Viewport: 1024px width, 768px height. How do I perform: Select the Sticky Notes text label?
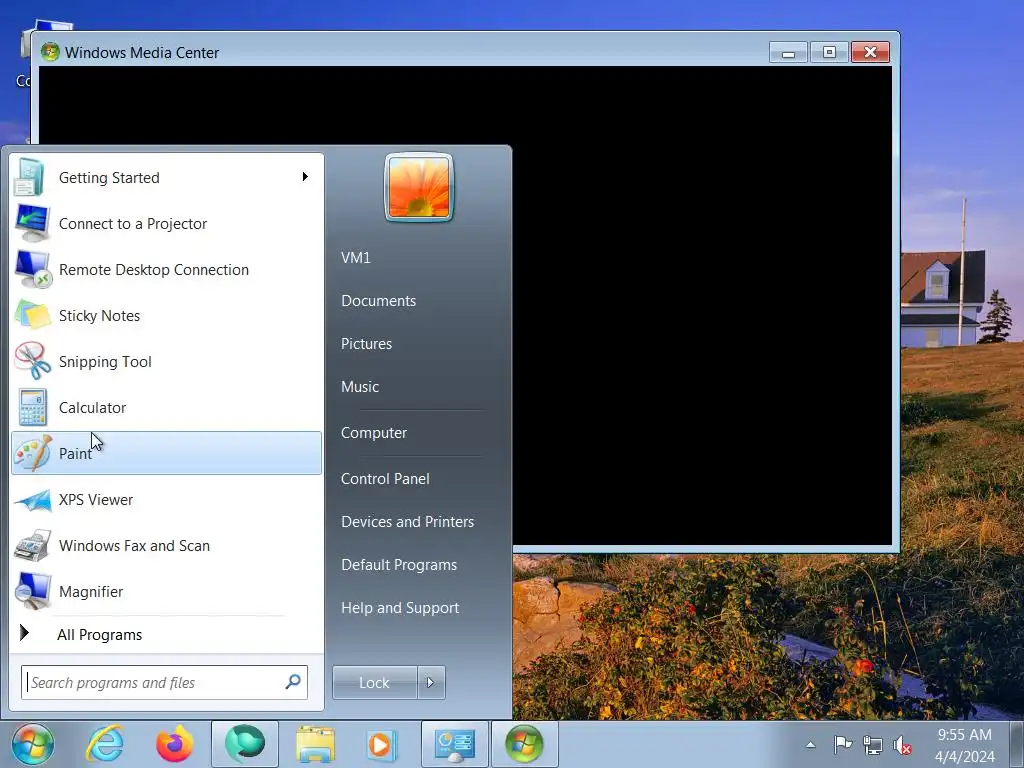[99, 315]
